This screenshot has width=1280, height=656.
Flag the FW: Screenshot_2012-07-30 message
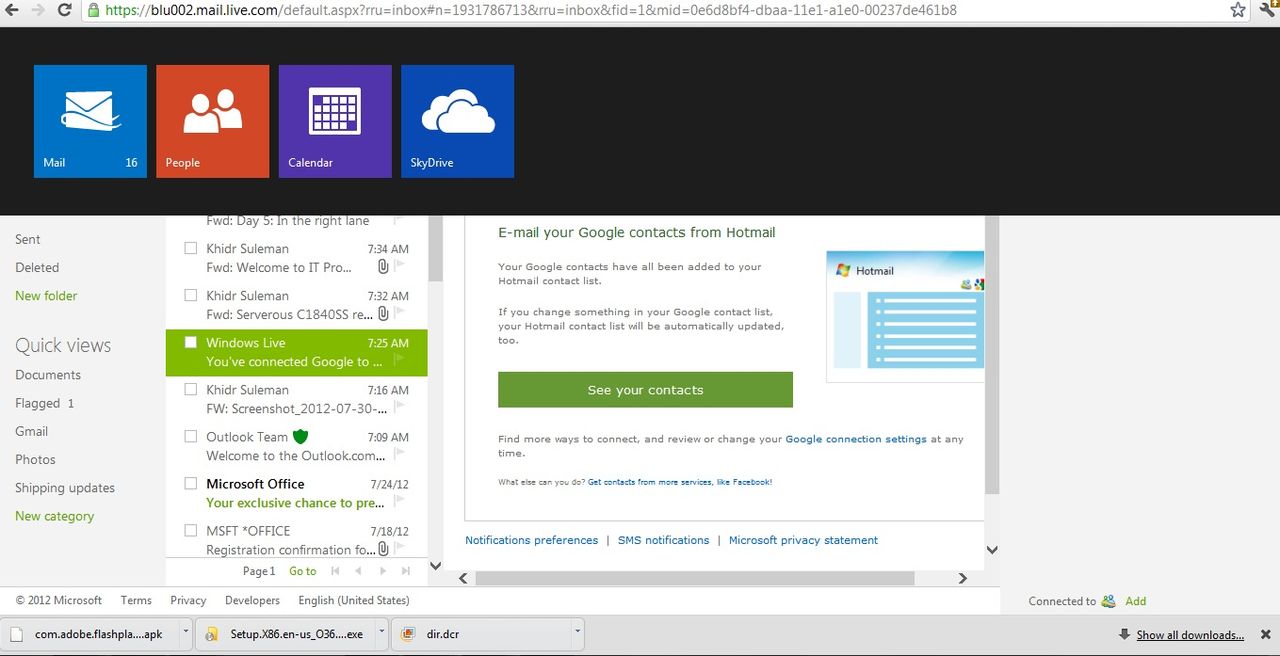point(400,408)
